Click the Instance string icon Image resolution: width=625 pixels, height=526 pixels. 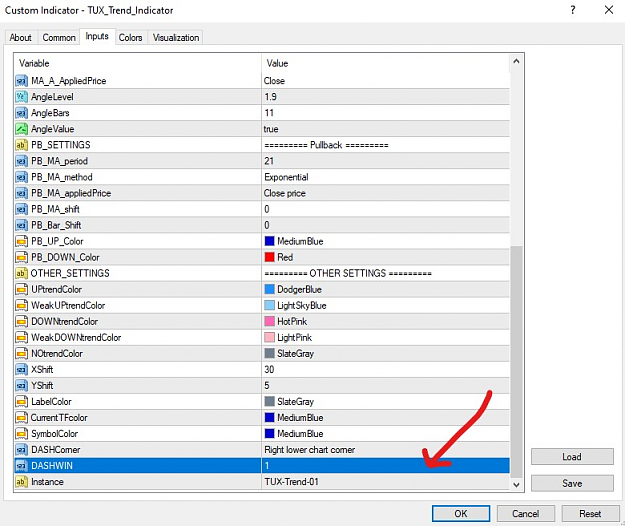[x=22, y=482]
